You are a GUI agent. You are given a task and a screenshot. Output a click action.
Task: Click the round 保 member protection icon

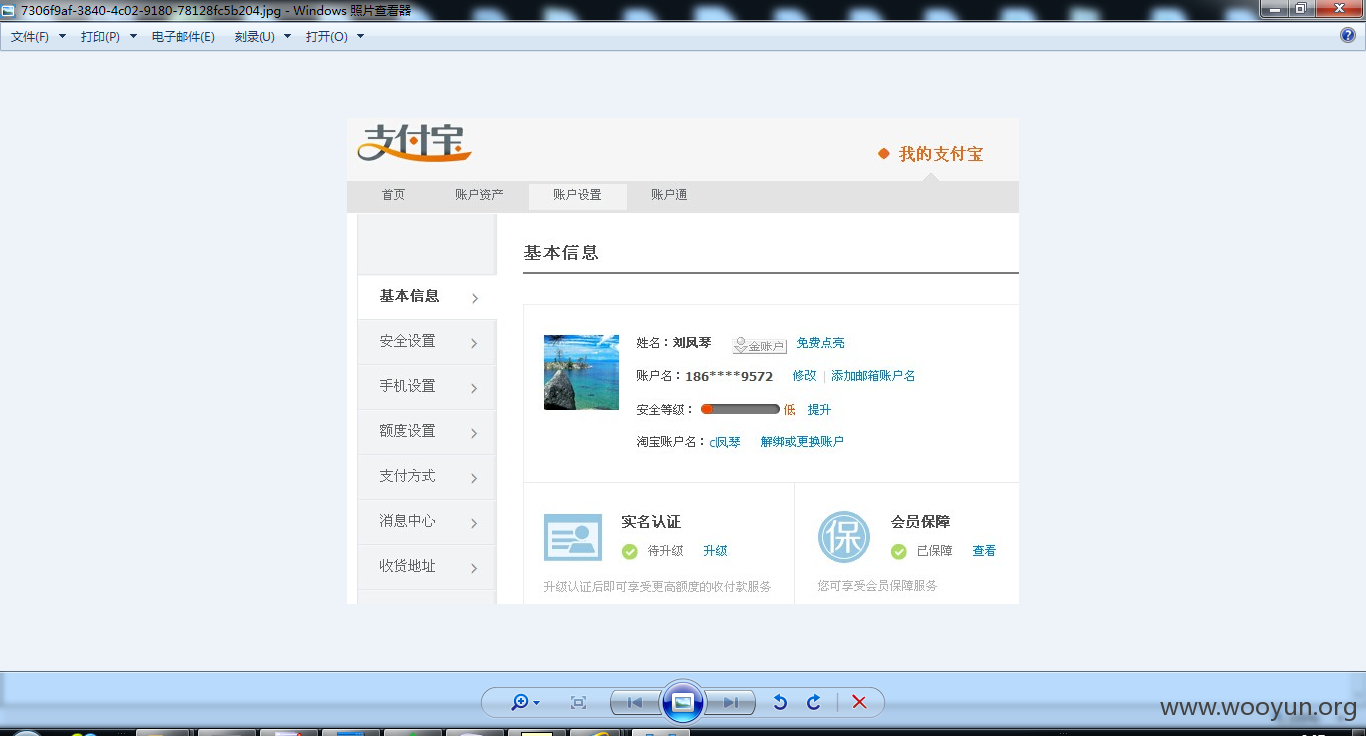(x=844, y=537)
